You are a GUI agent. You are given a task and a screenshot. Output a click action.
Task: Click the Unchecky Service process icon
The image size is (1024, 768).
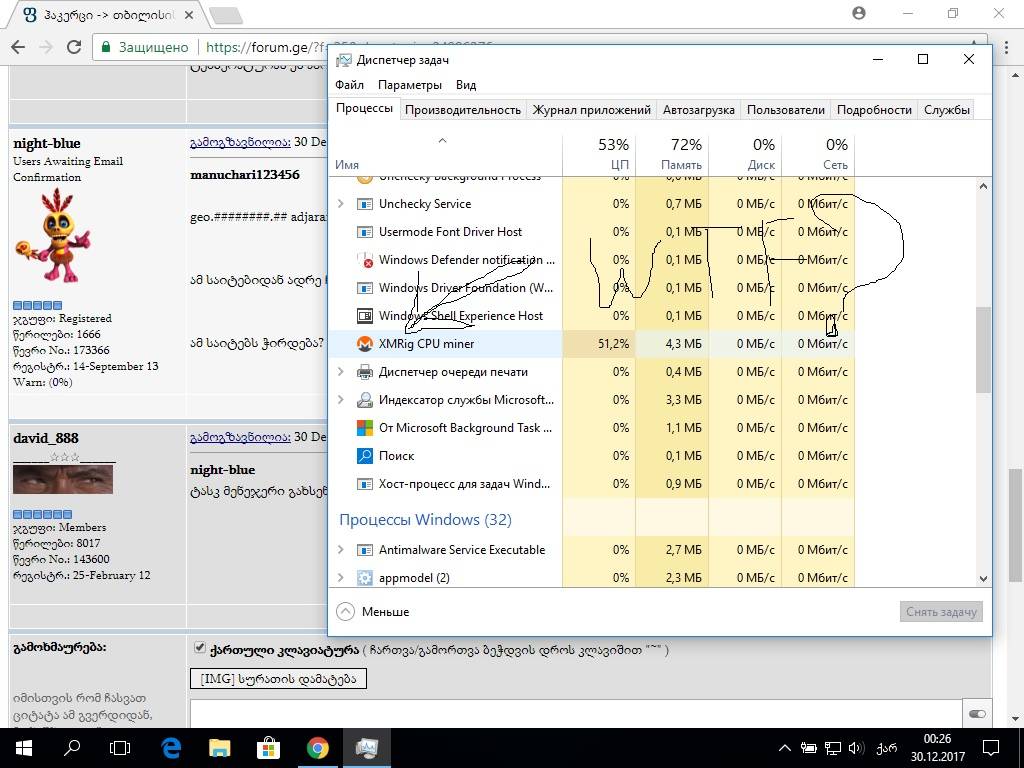(x=364, y=204)
